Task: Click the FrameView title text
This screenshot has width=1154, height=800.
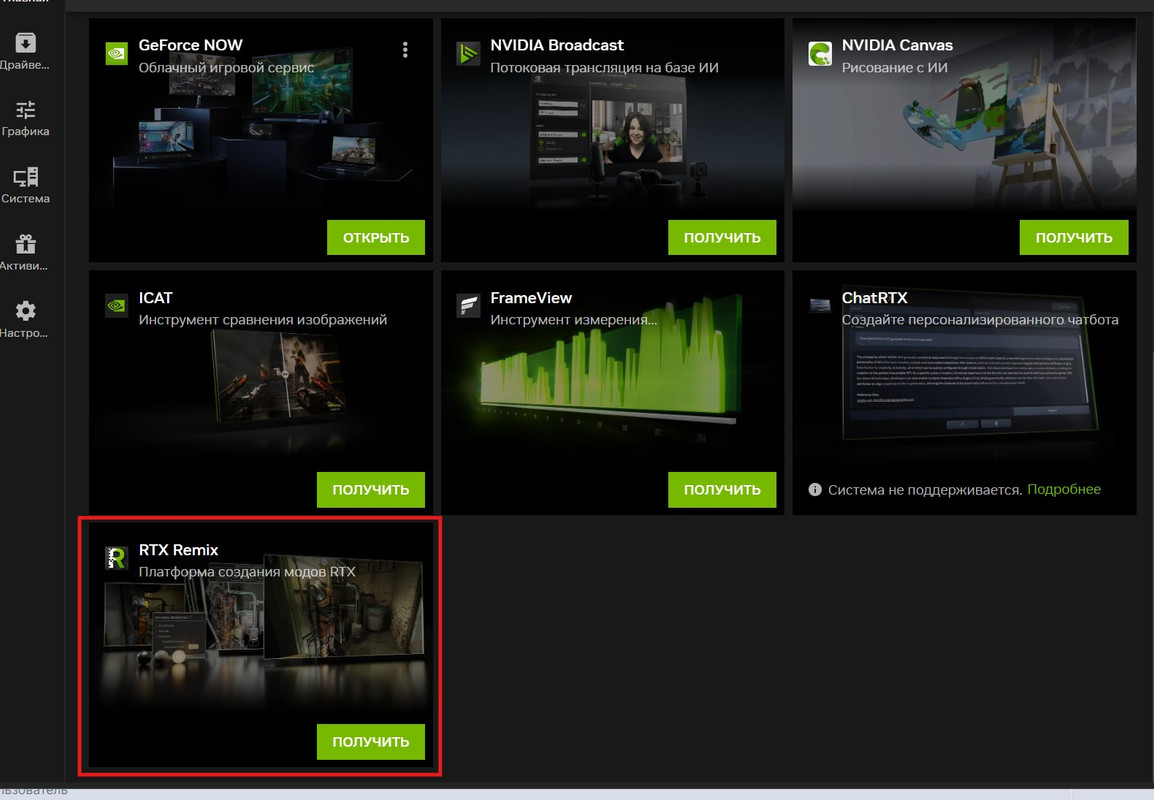Action: click(x=531, y=297)
